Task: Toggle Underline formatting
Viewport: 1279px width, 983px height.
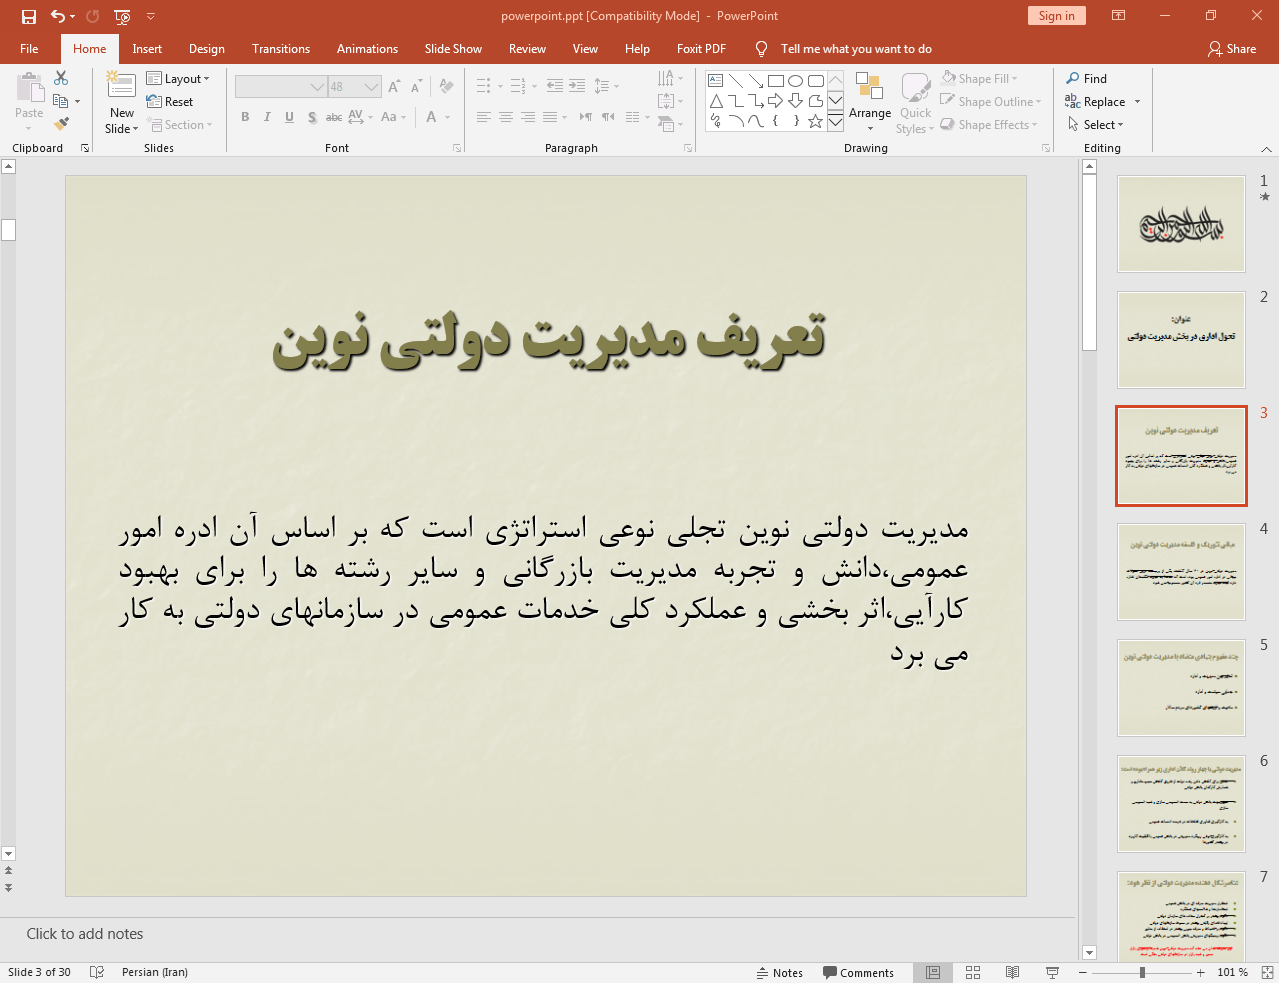Action: click(x=289, y=117)
